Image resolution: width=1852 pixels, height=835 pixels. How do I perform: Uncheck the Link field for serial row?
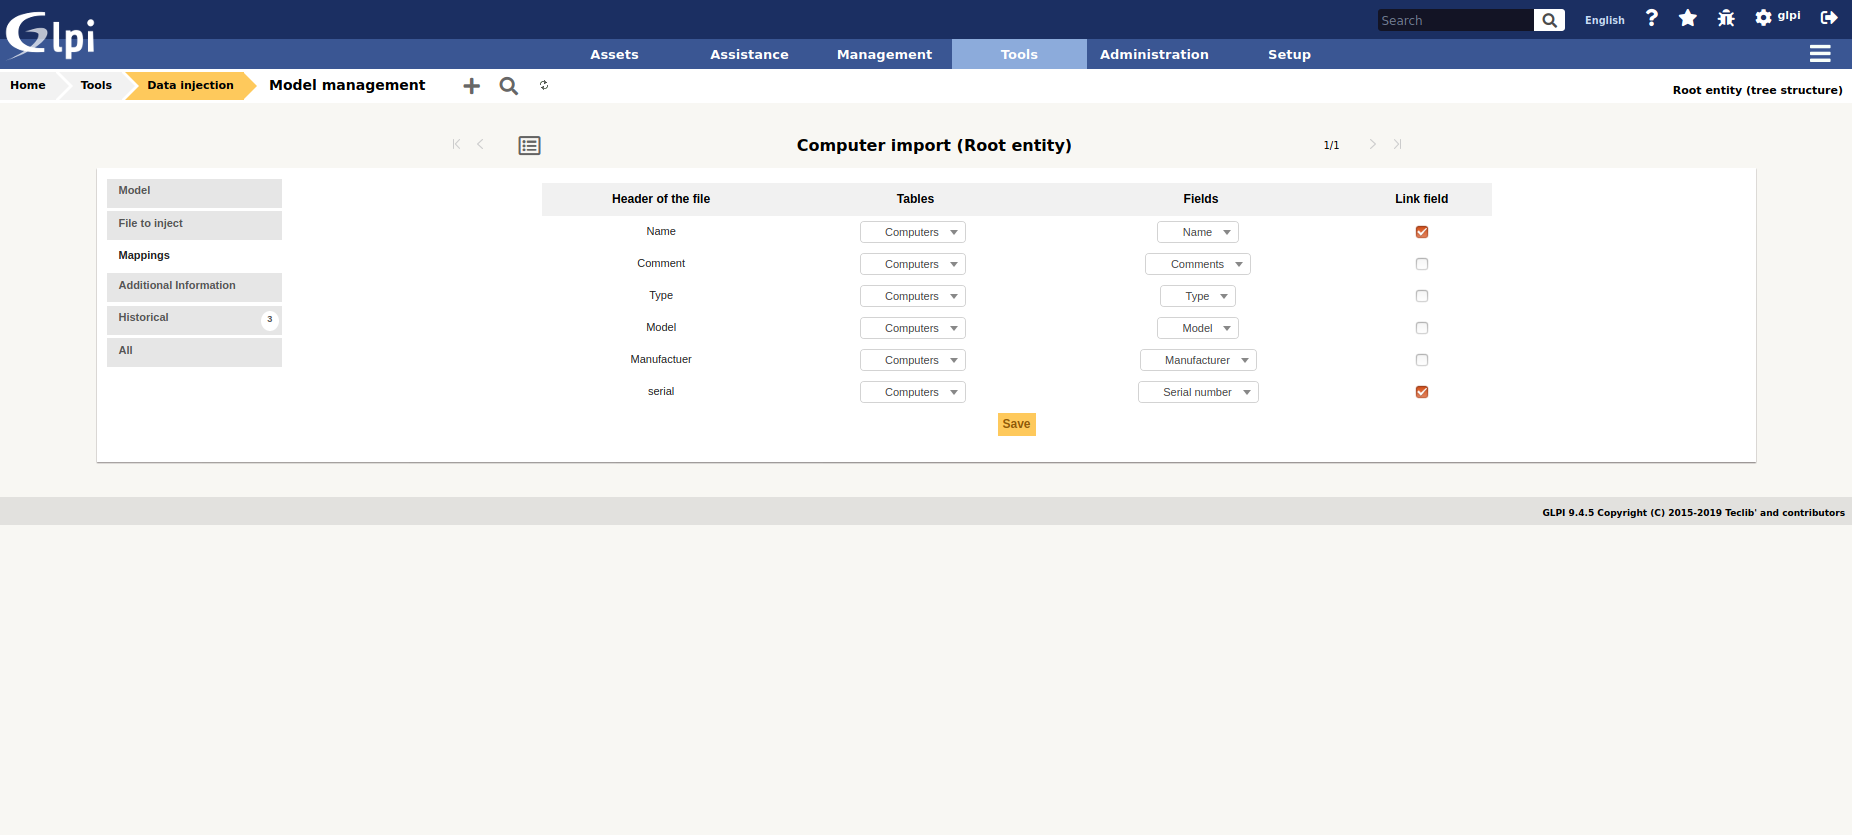point(1421,392)
